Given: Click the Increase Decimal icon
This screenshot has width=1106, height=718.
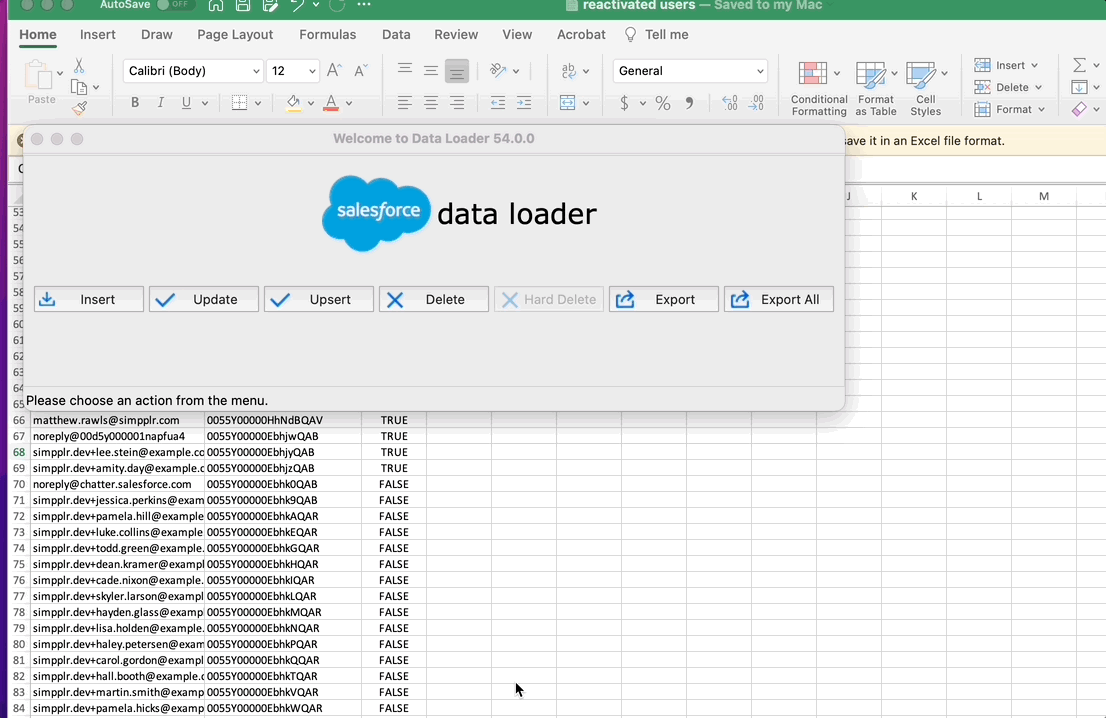Looking at the screenshot, I should click(x=729, y=103).
